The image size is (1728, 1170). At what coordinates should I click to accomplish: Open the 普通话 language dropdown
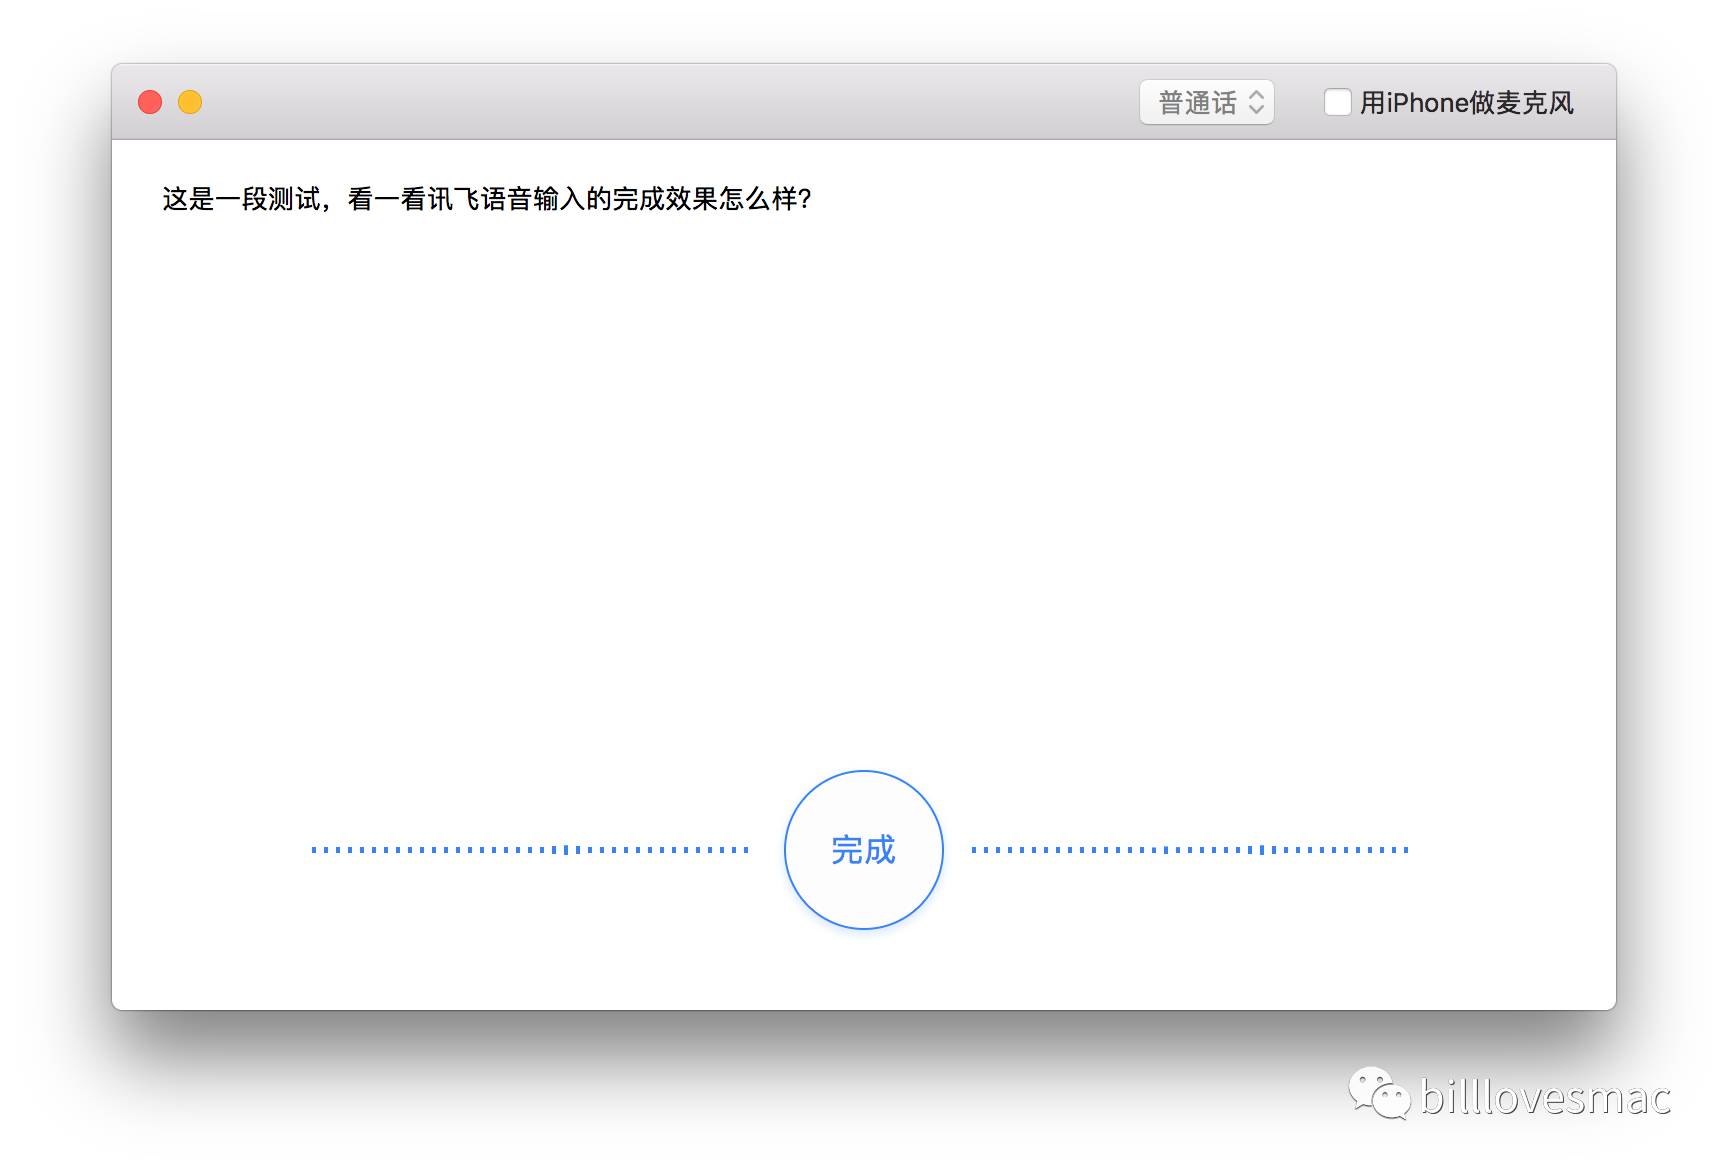(x=1198, y=102)
